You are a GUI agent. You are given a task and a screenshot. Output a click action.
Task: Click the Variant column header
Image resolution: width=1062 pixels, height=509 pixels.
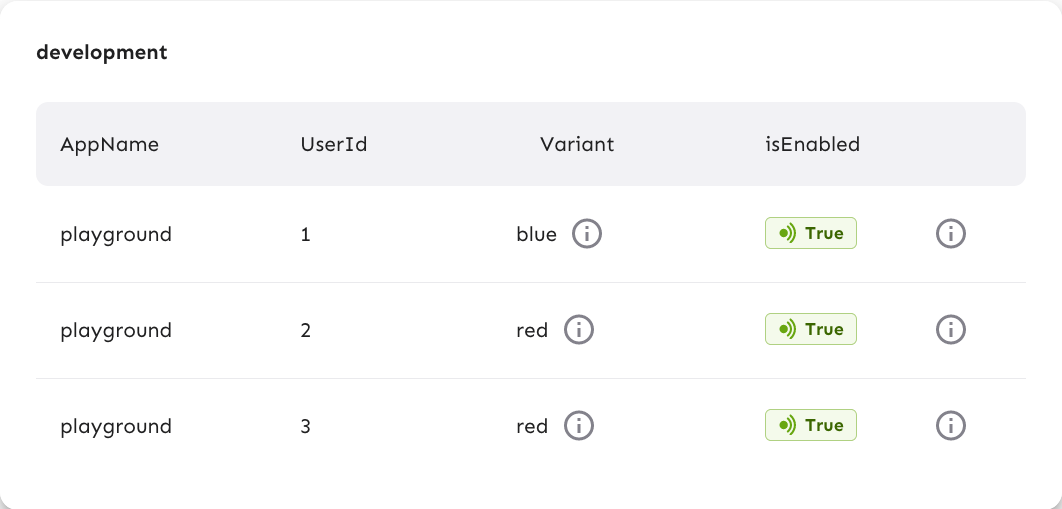[x=577, y=144]
